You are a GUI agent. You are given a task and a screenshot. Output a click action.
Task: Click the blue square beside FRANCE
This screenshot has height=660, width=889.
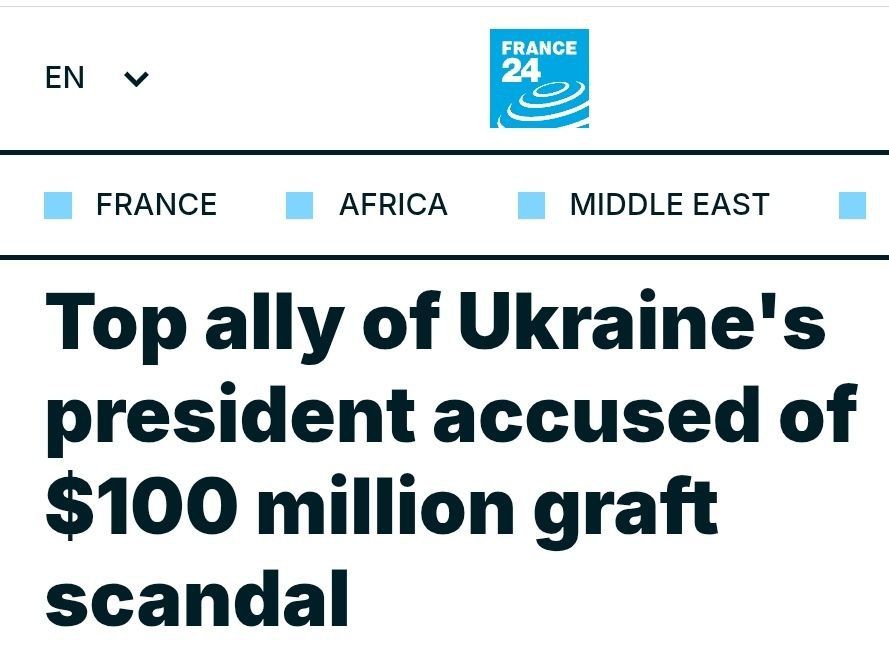click(x=58, y=205)
